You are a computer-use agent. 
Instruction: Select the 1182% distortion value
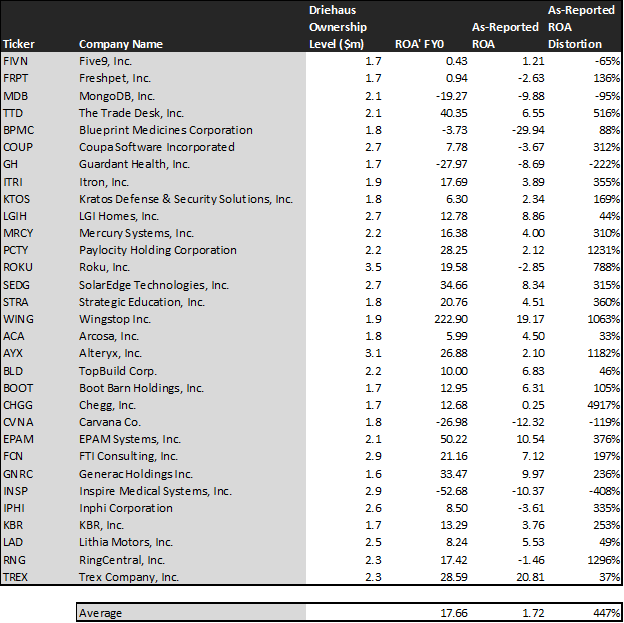603,353
